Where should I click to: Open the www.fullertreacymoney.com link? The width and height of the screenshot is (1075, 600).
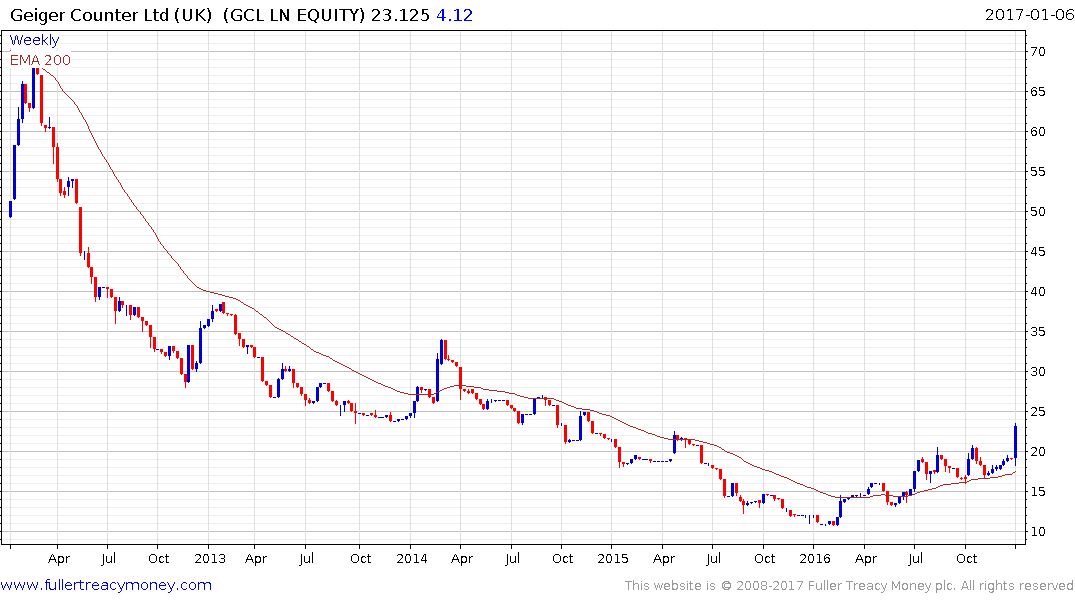point(106,585)
